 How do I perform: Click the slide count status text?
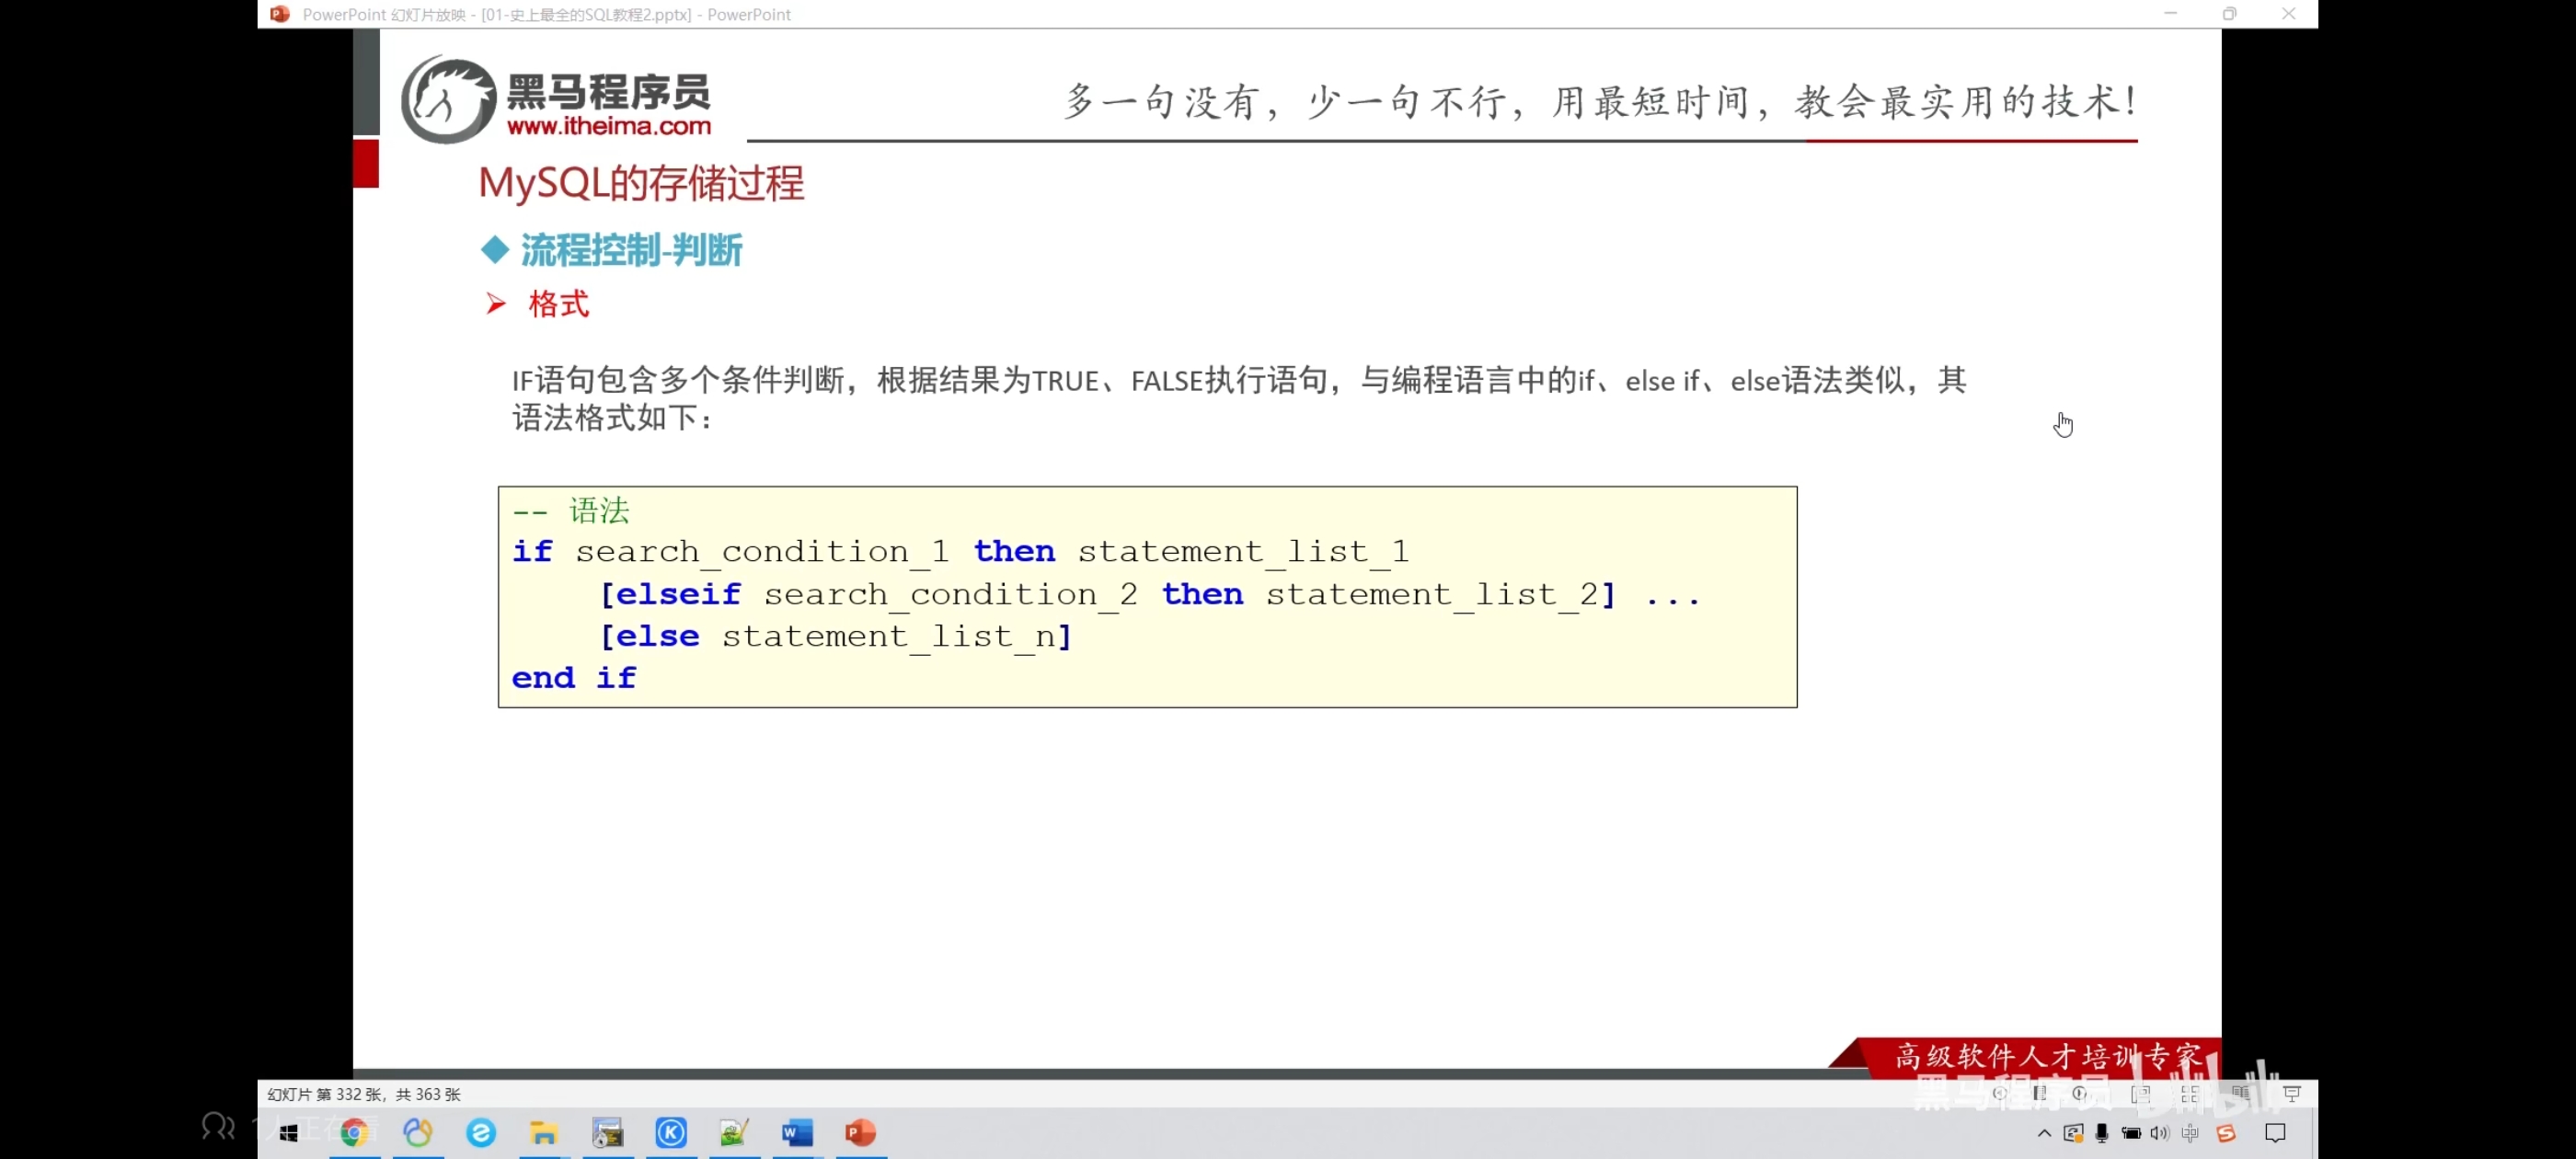[364, 1094]
